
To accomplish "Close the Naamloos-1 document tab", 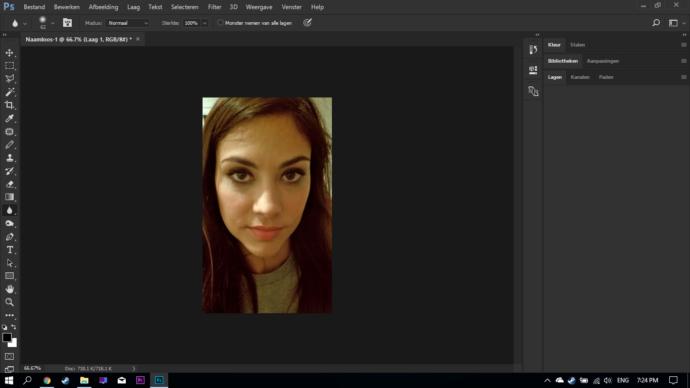I will [138, 39].
